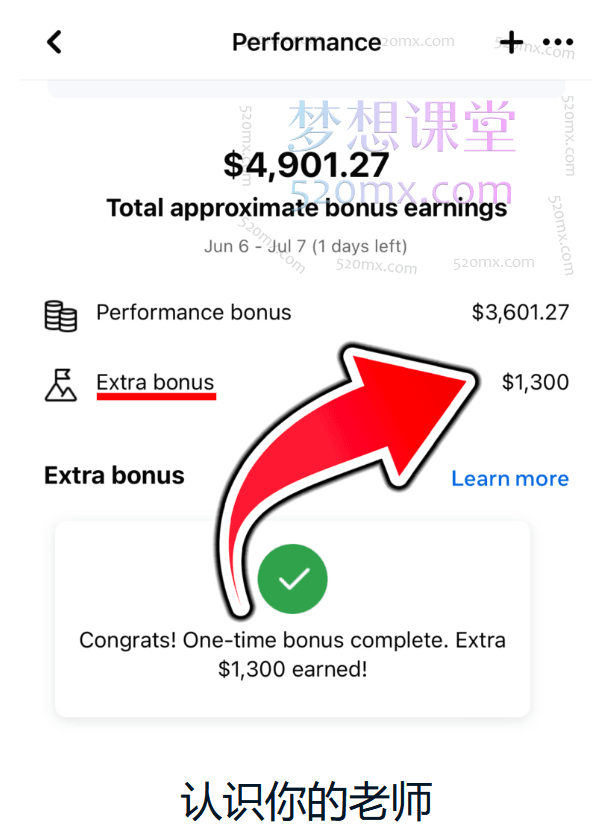Tap the Total approximate bonus earnings heading
613x834 pixels.
306,209
